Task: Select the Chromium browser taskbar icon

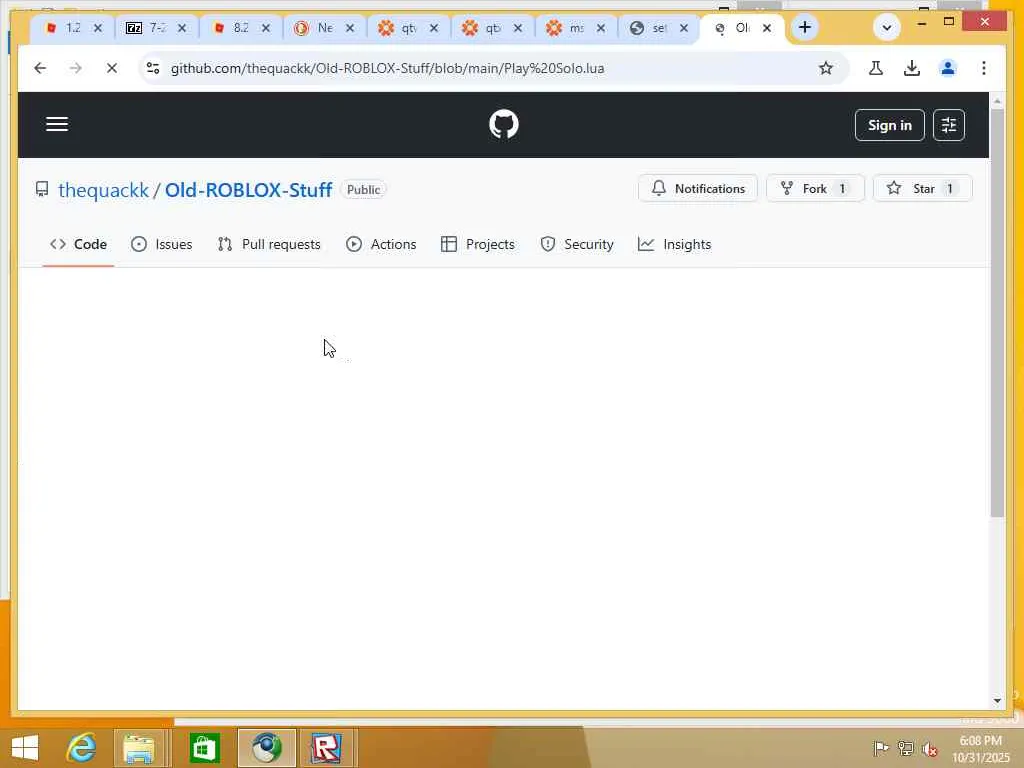Action: tap(266, 748)
